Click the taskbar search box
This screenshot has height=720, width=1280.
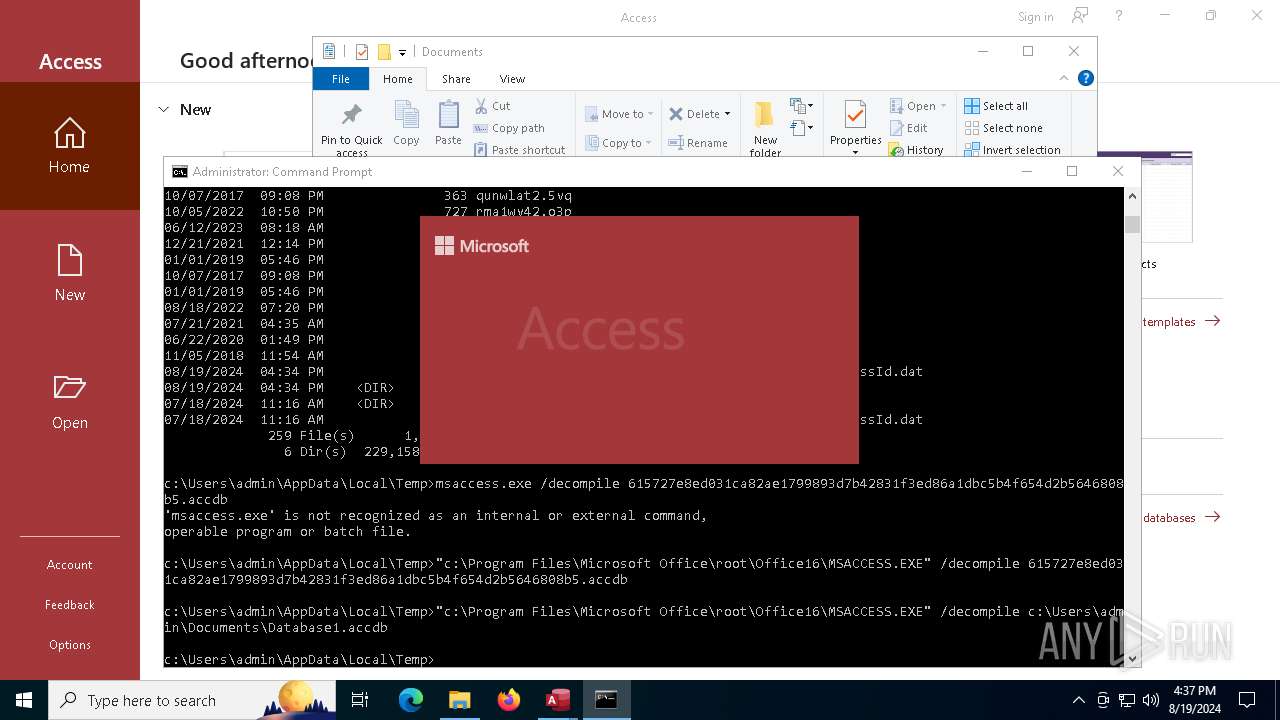[193, 700]
